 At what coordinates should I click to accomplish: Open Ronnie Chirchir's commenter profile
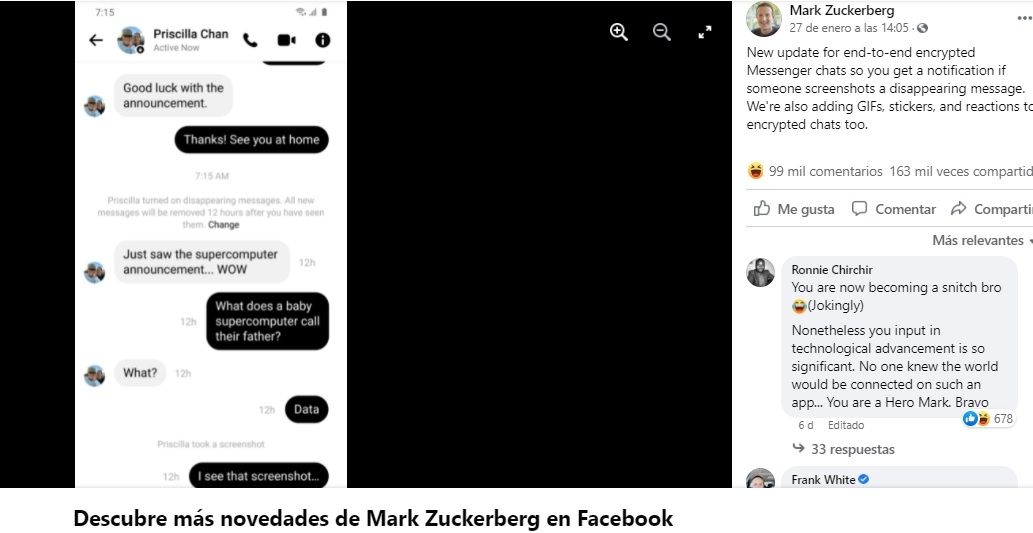832,269
